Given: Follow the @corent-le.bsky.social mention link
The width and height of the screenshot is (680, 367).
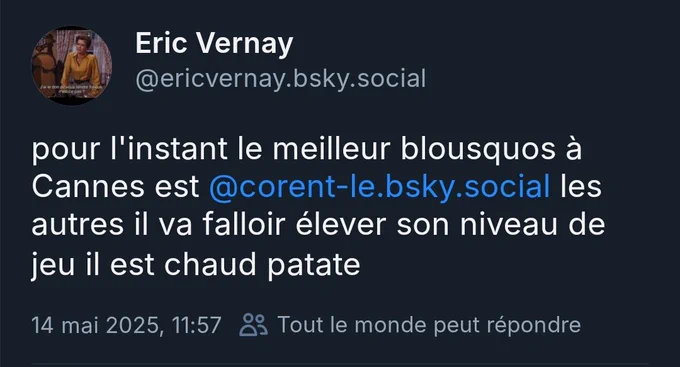Looking at the screenshot, I should pos(379,187).
